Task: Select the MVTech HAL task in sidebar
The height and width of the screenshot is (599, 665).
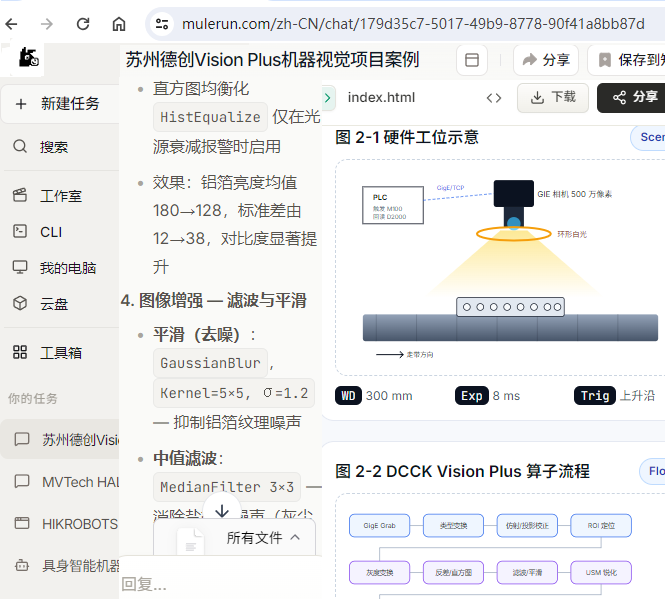Action: click(x=60, y=482)
